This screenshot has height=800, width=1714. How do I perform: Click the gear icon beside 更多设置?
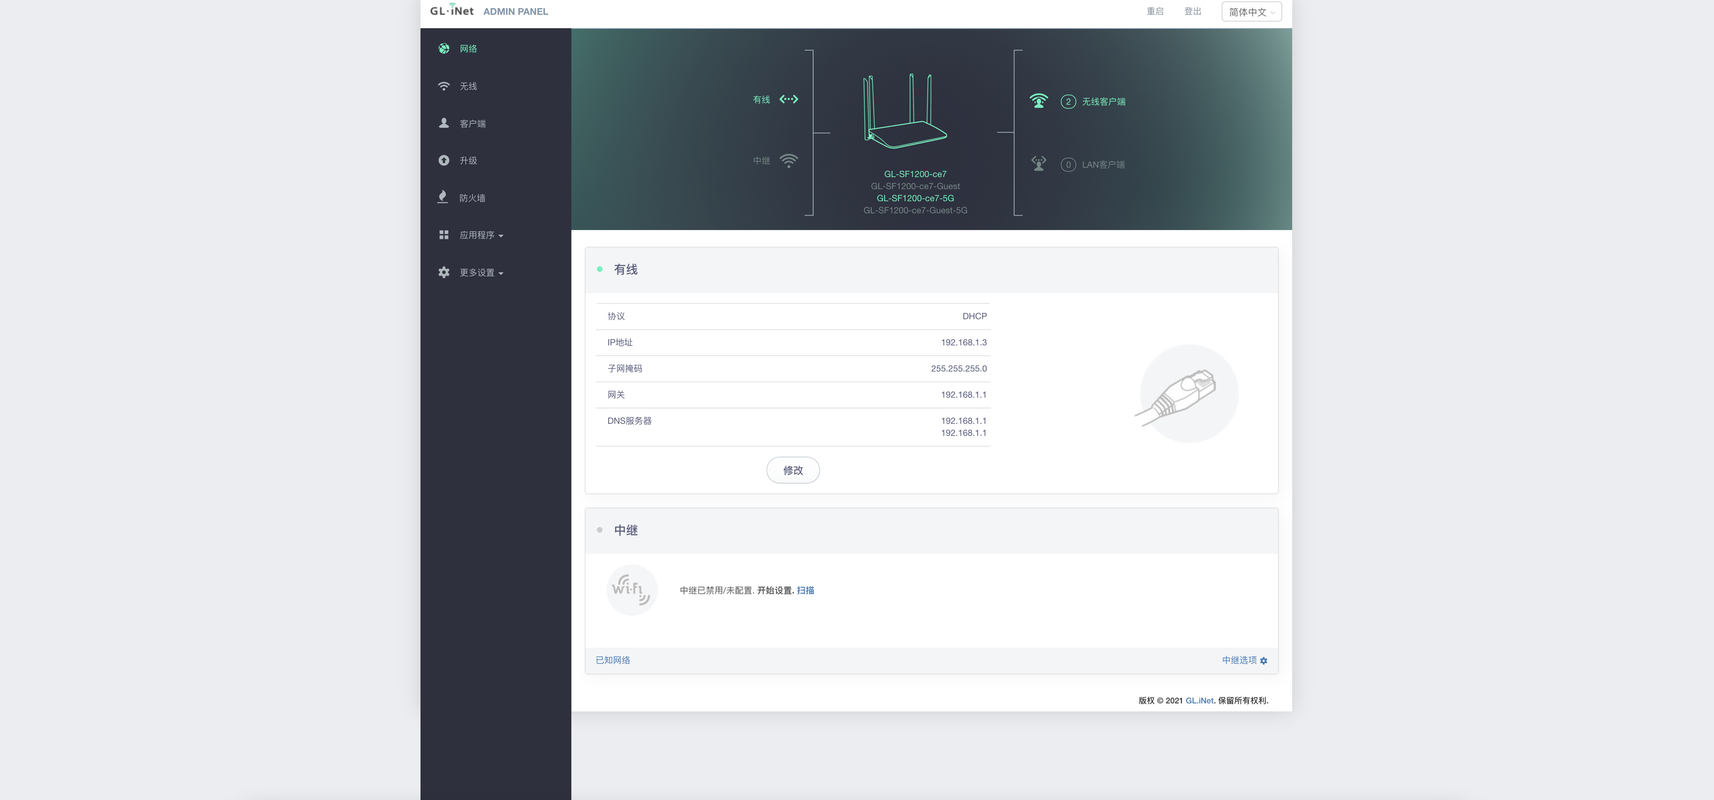point(444,272)
